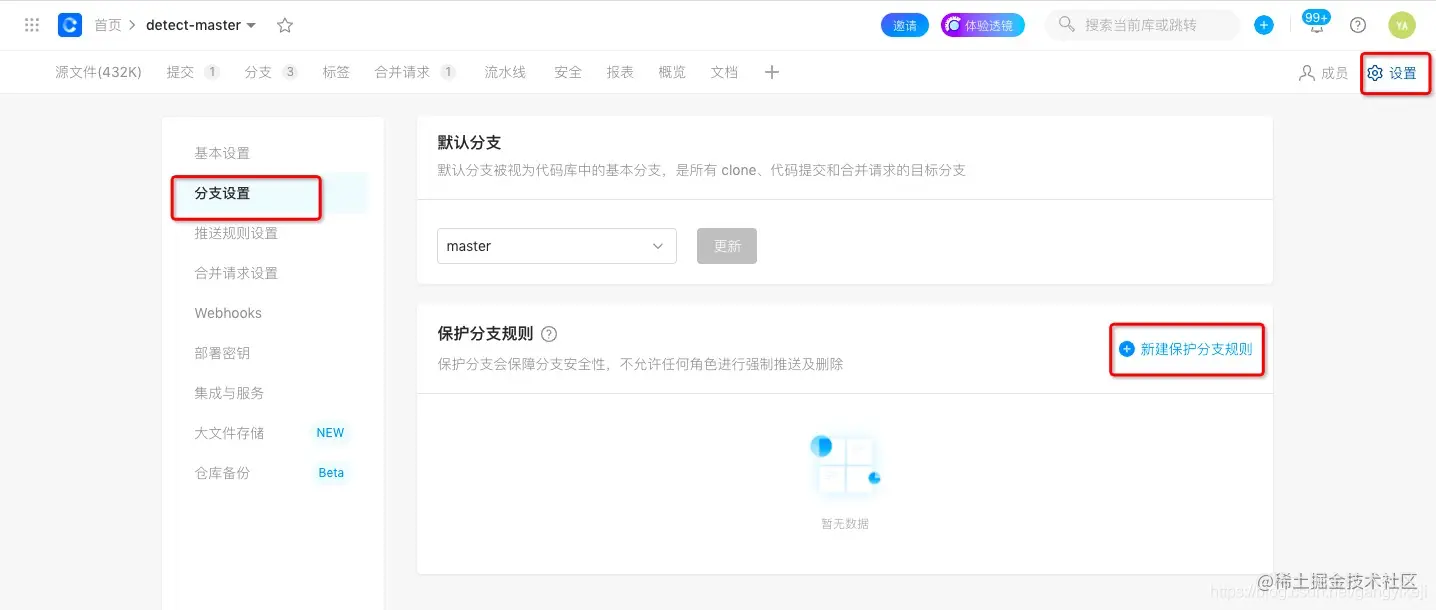Star the detect-master repository

pos(284,24)
